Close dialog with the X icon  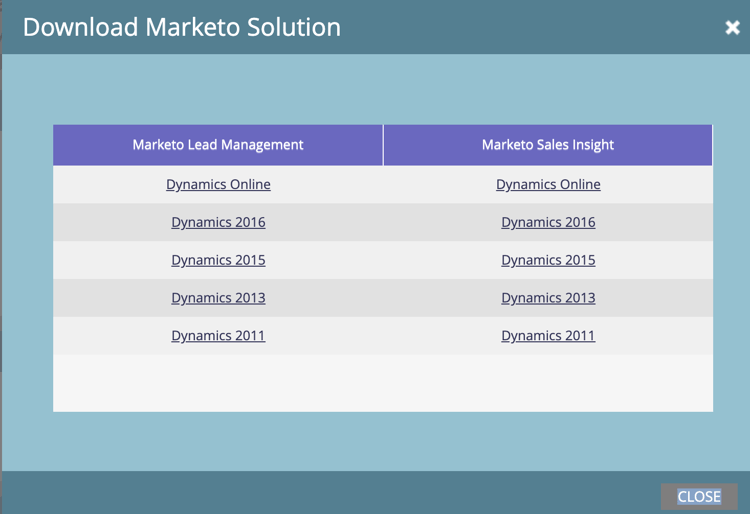tap(732, 27)
